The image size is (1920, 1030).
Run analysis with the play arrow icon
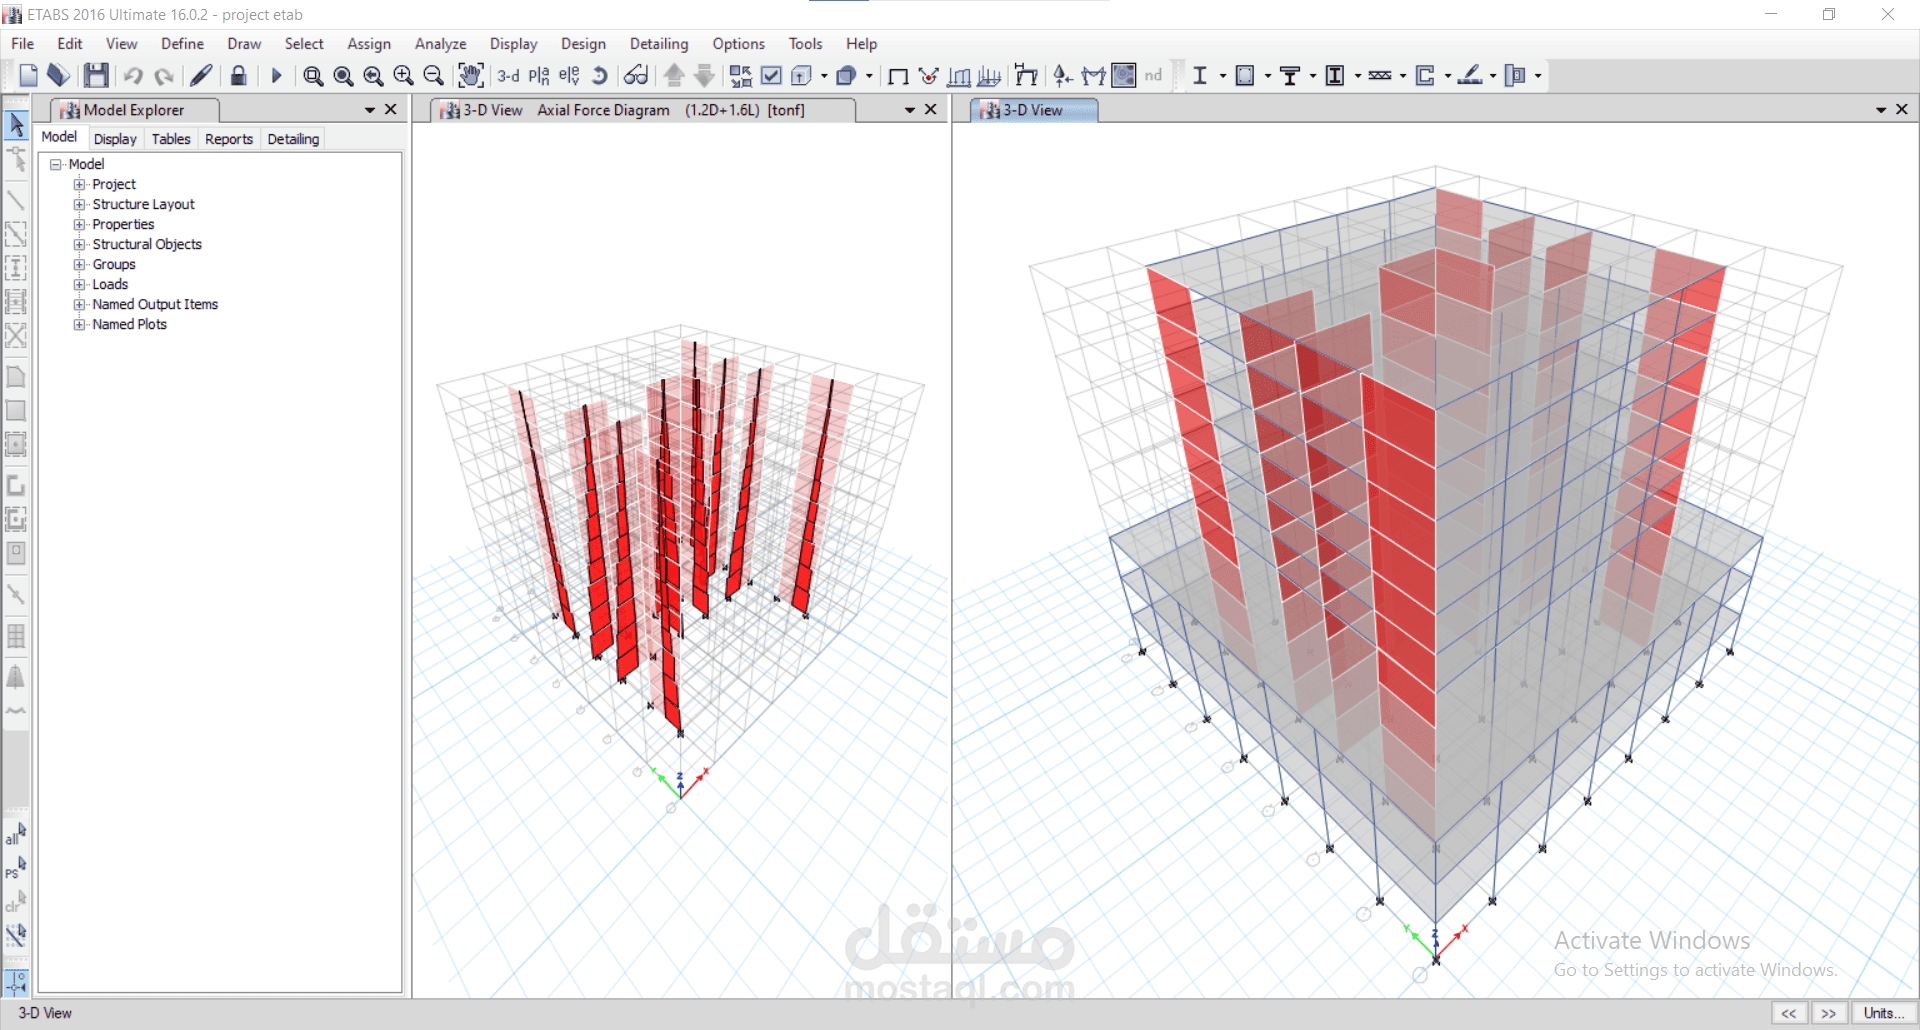pos(277,75)
